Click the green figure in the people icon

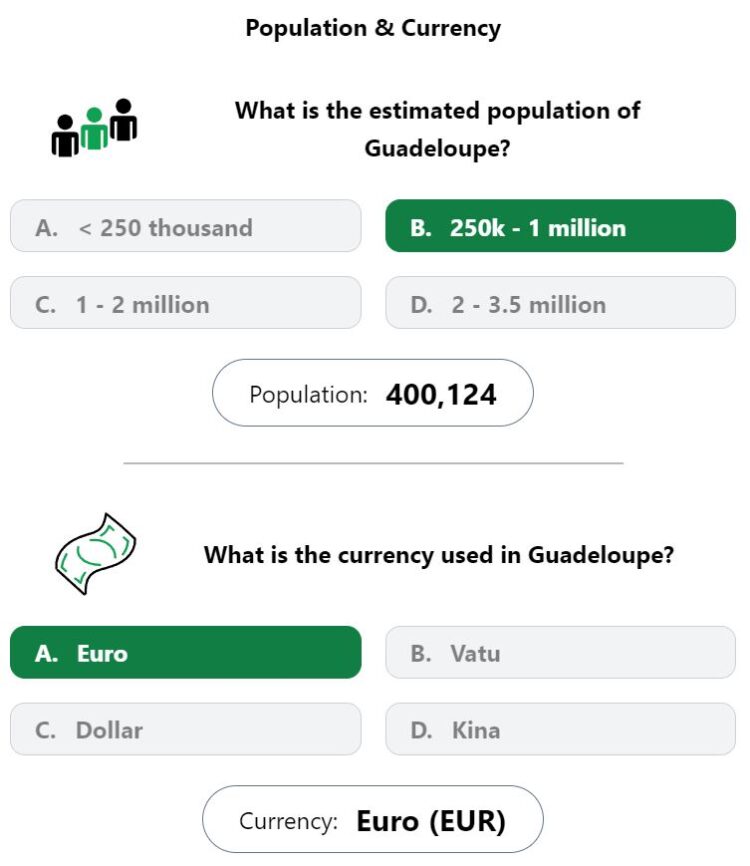pos(94,129)
